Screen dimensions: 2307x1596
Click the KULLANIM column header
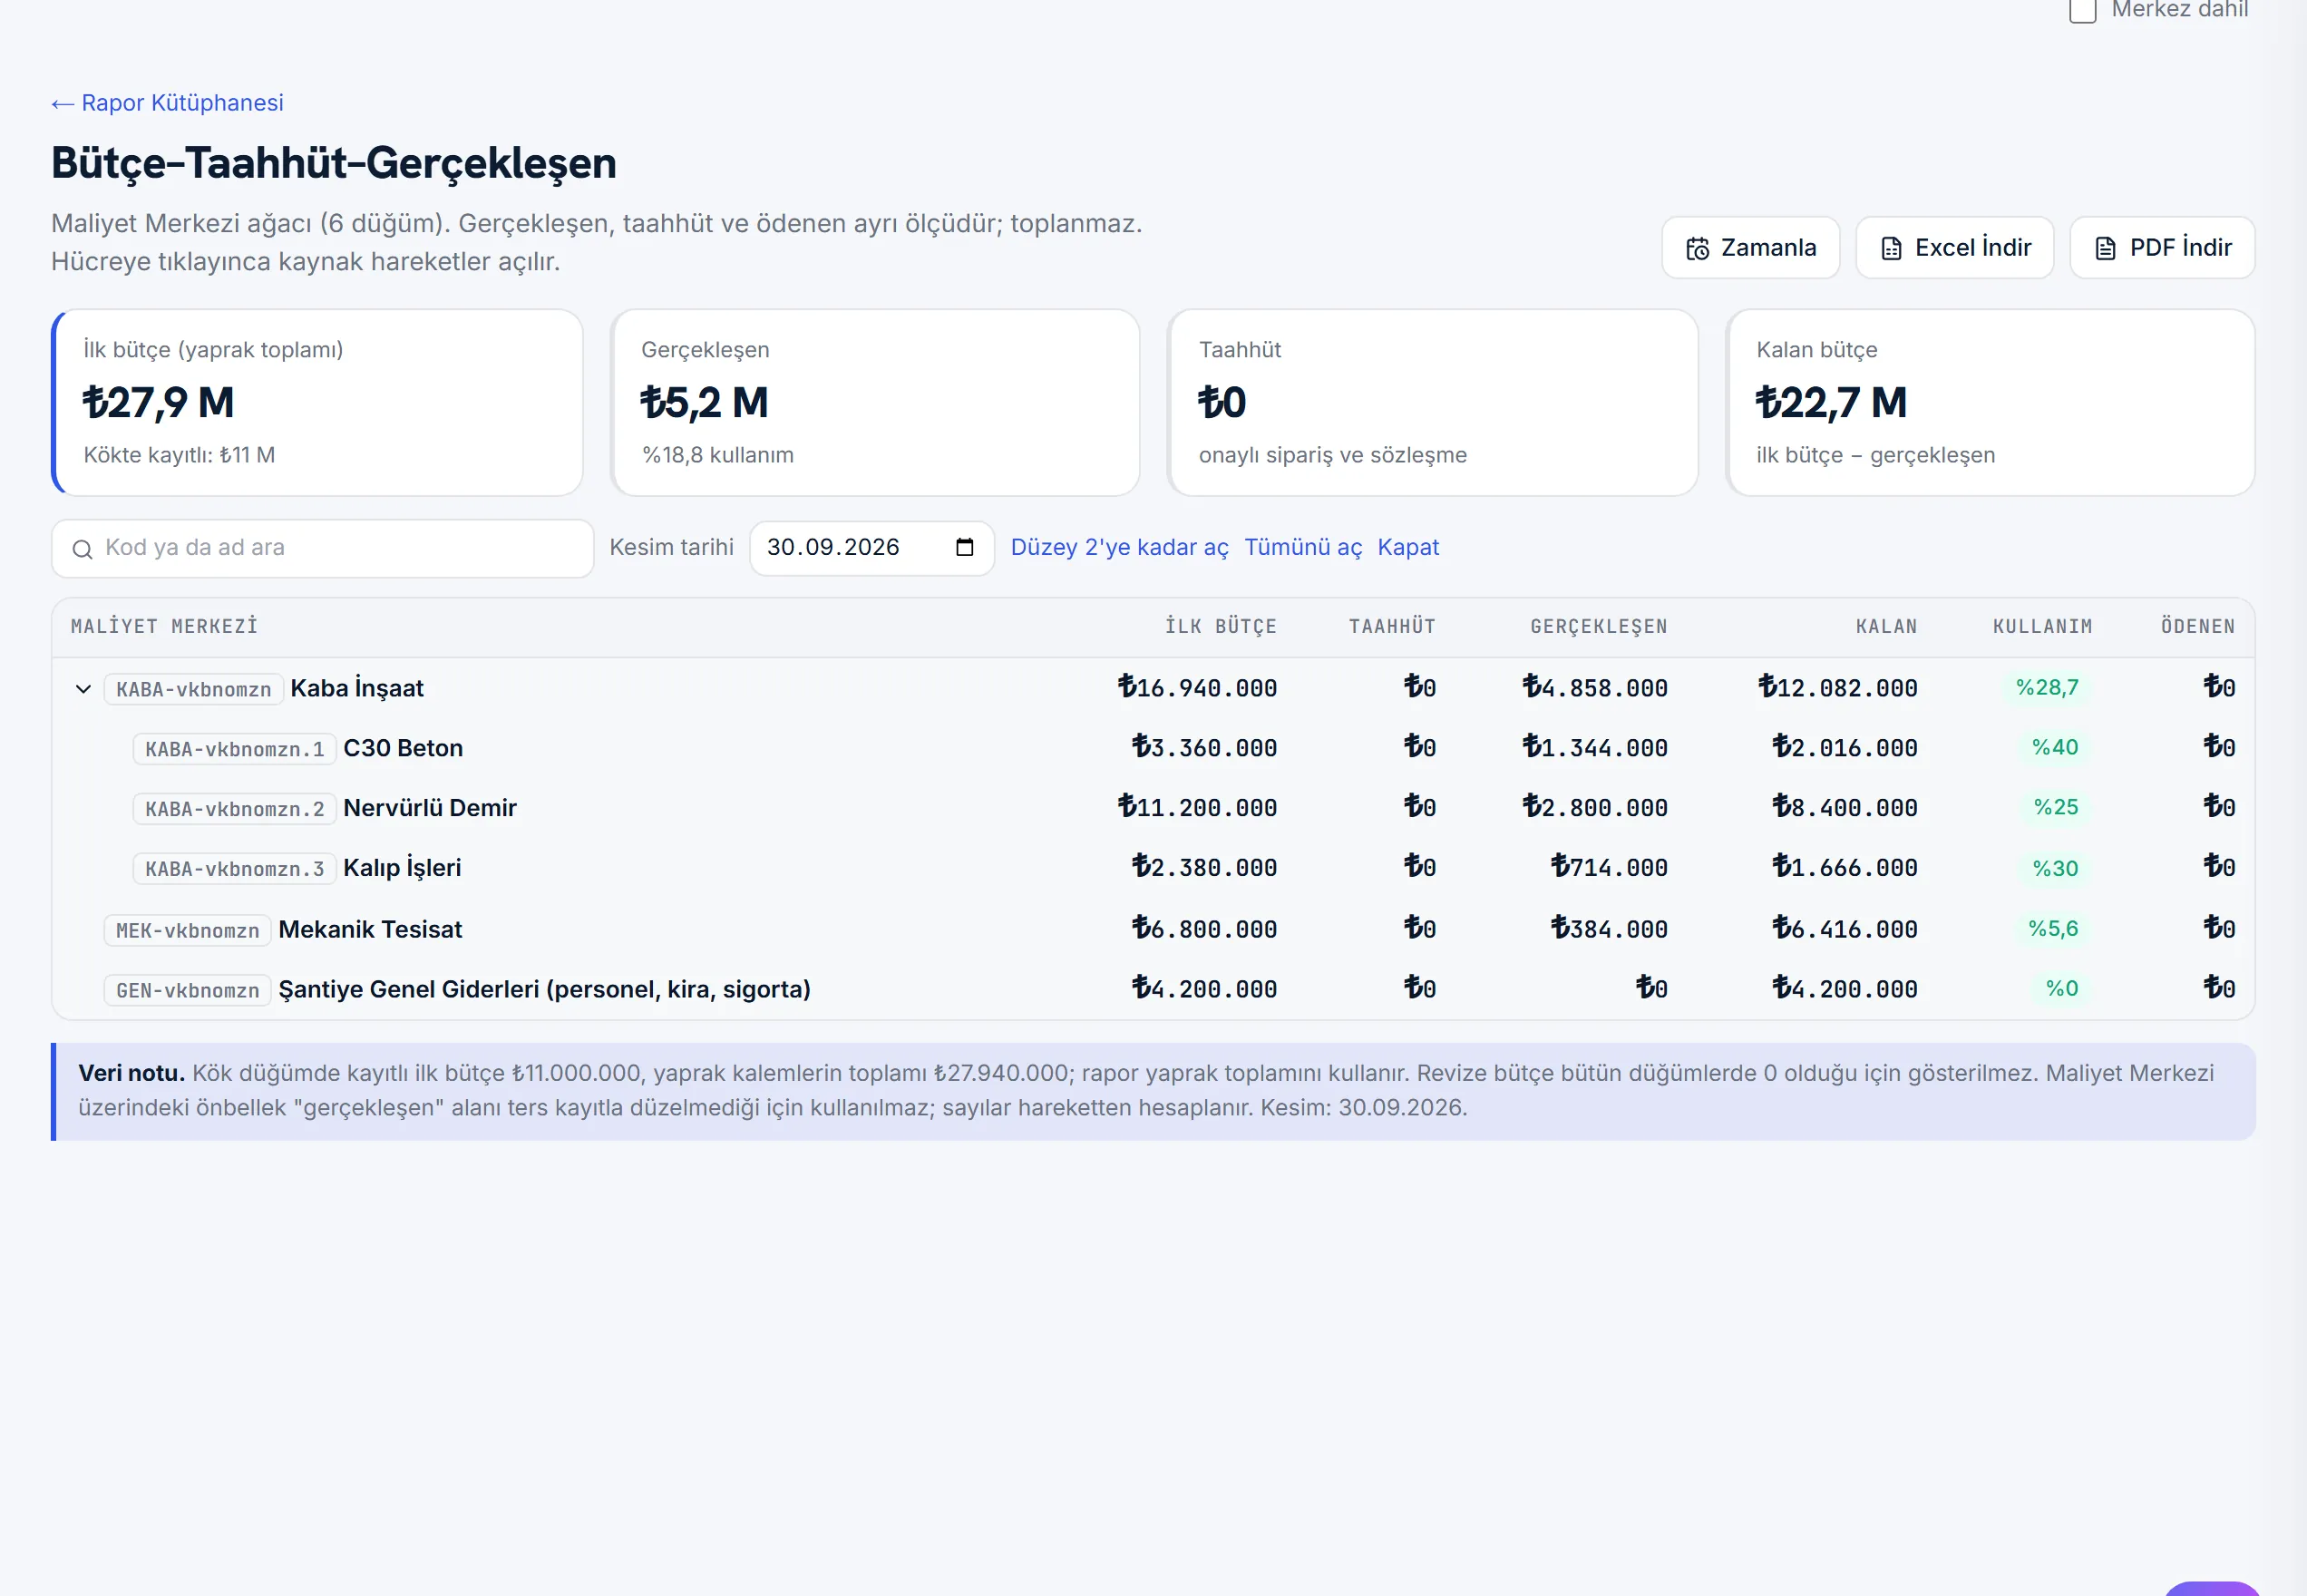click(2042, 626)
